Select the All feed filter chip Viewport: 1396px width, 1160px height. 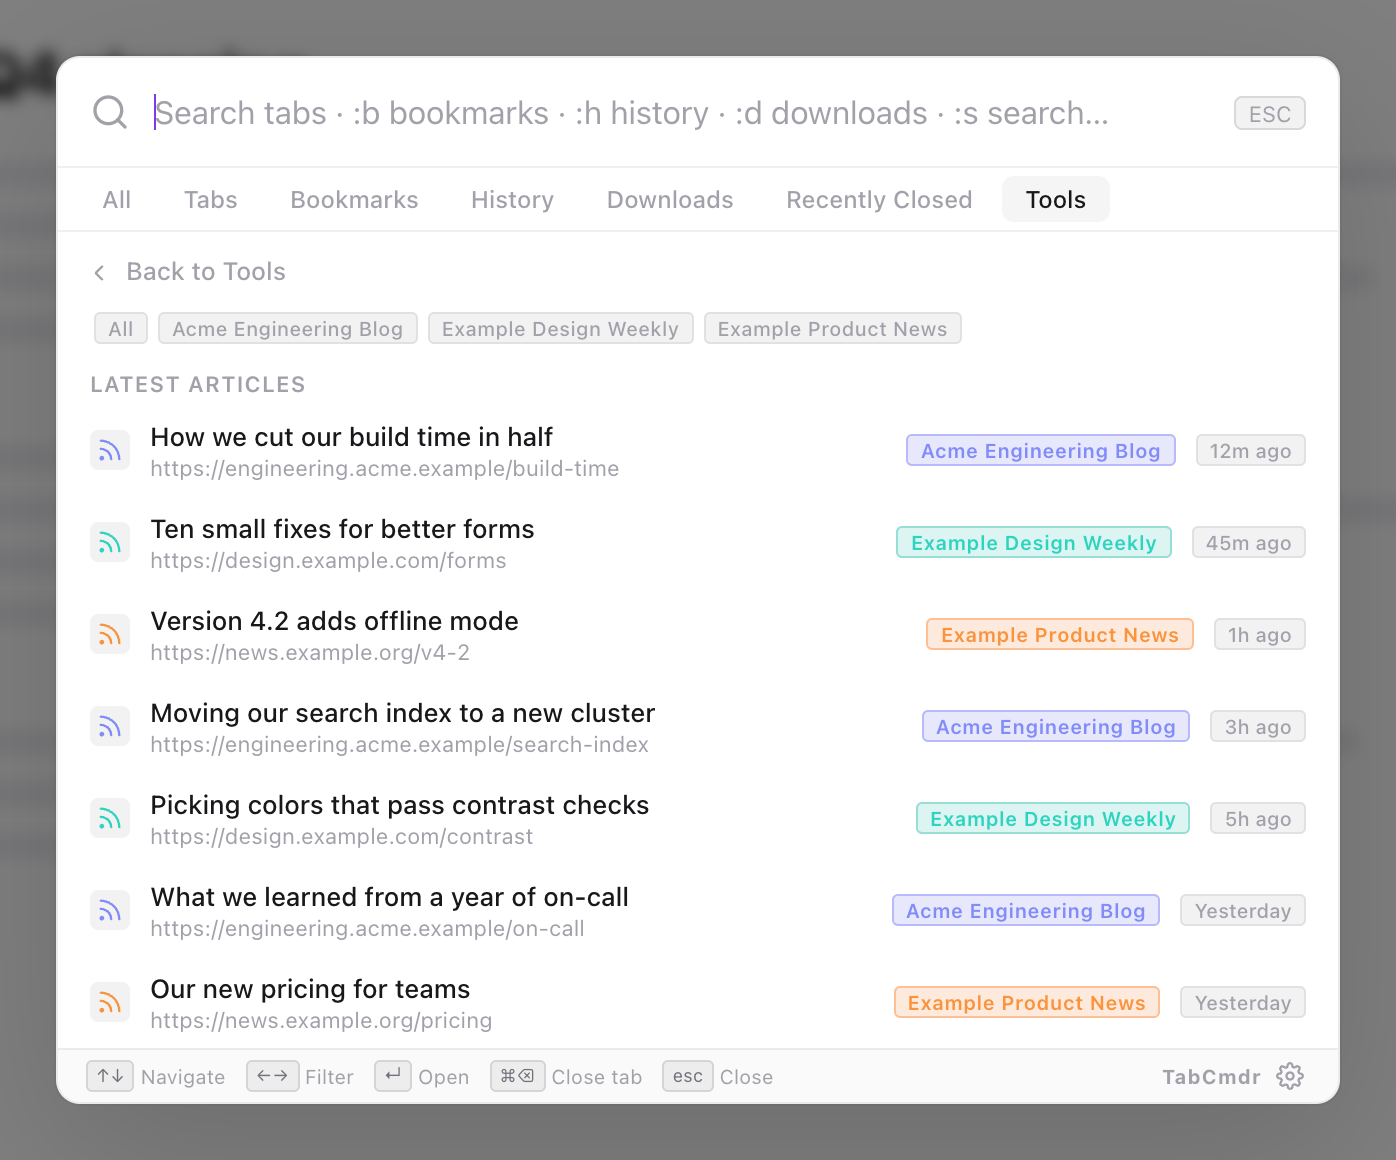pyautogui.click(x=121, y=328)
